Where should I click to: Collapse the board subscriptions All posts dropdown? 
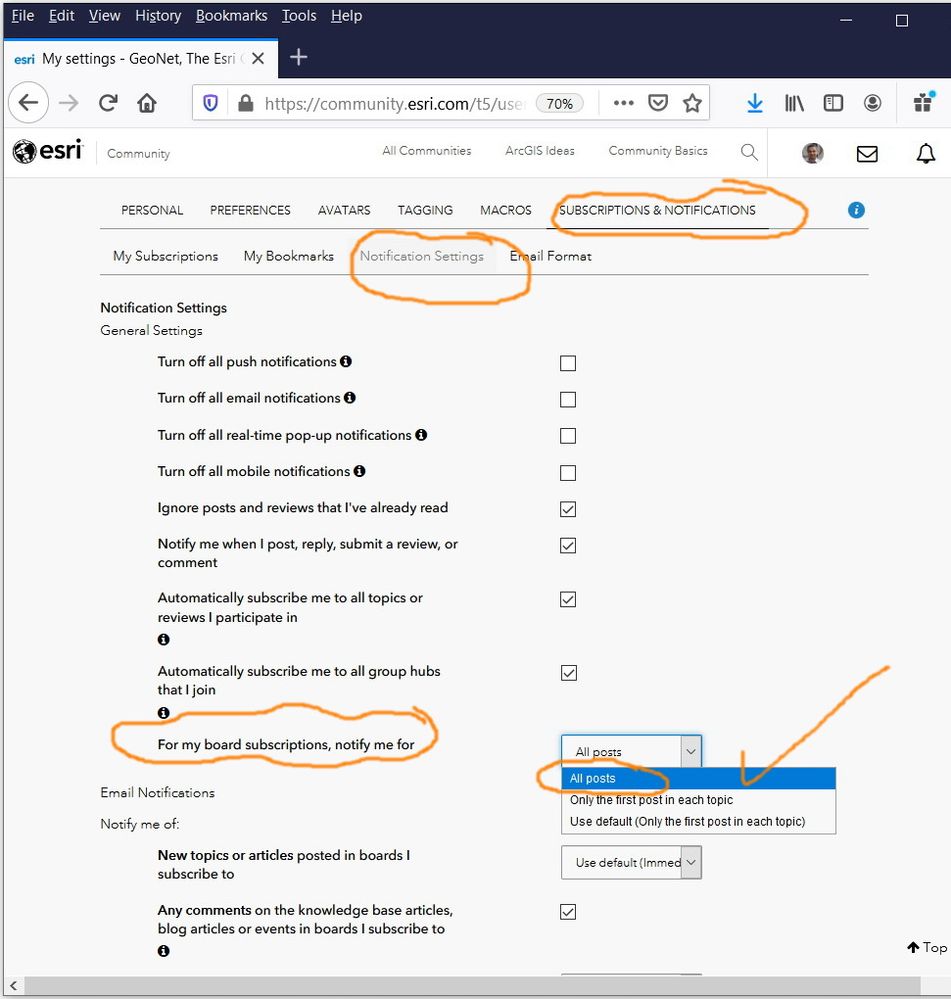pyautogui.click(x=631, y=751)
